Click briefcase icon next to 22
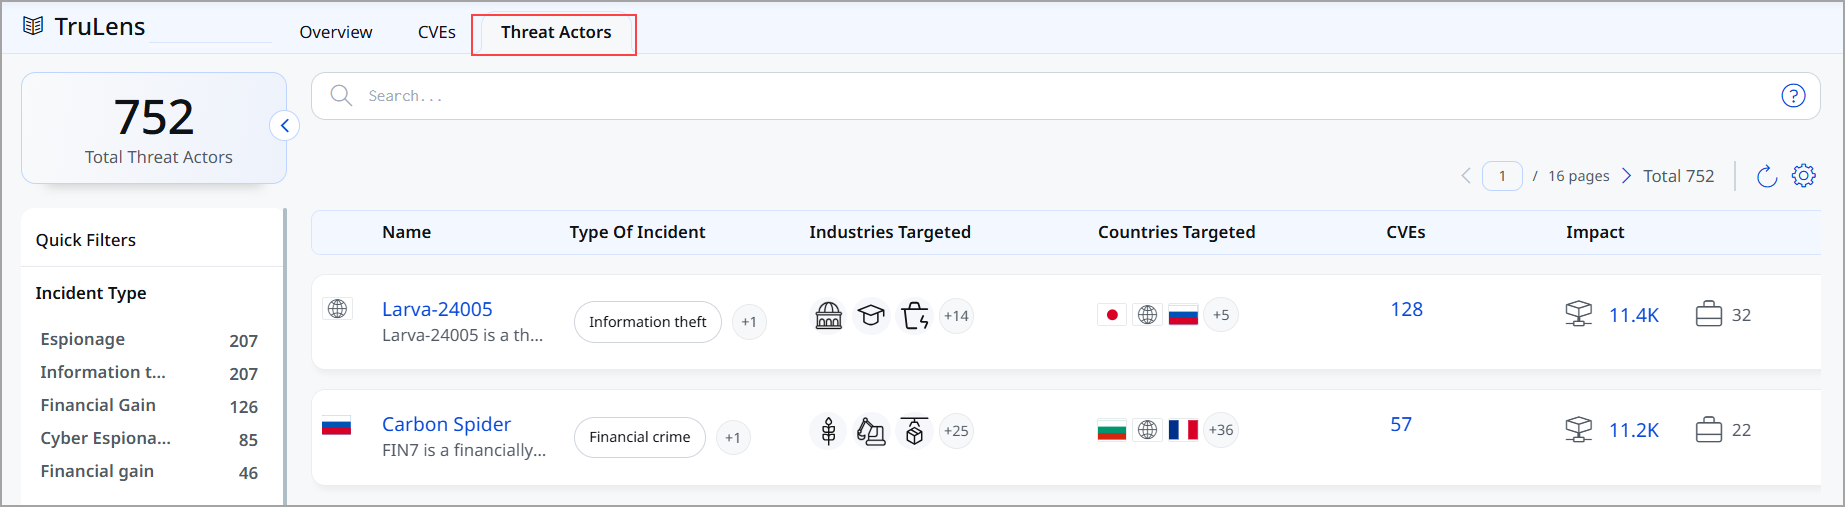 coord(1709,429)
